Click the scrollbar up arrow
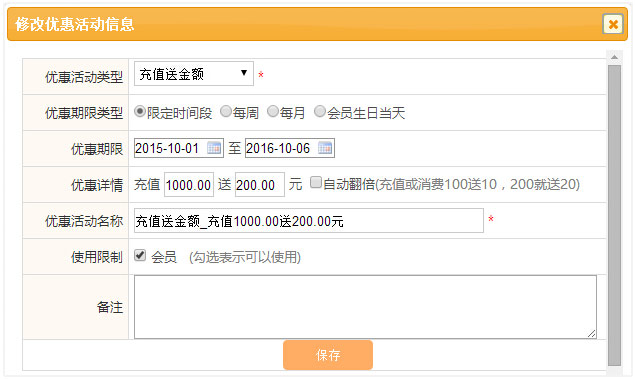The image size is (637, 380). [614, 57]
